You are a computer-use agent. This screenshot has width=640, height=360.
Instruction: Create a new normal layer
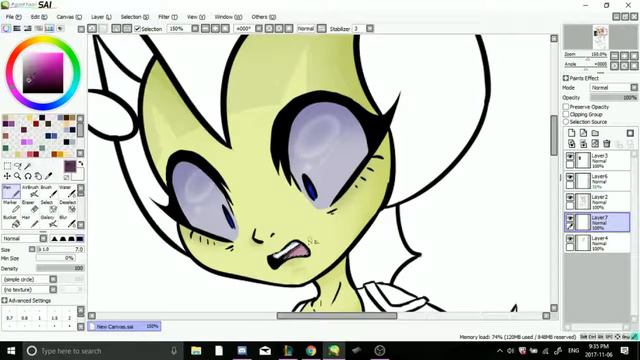pos(571,133)
